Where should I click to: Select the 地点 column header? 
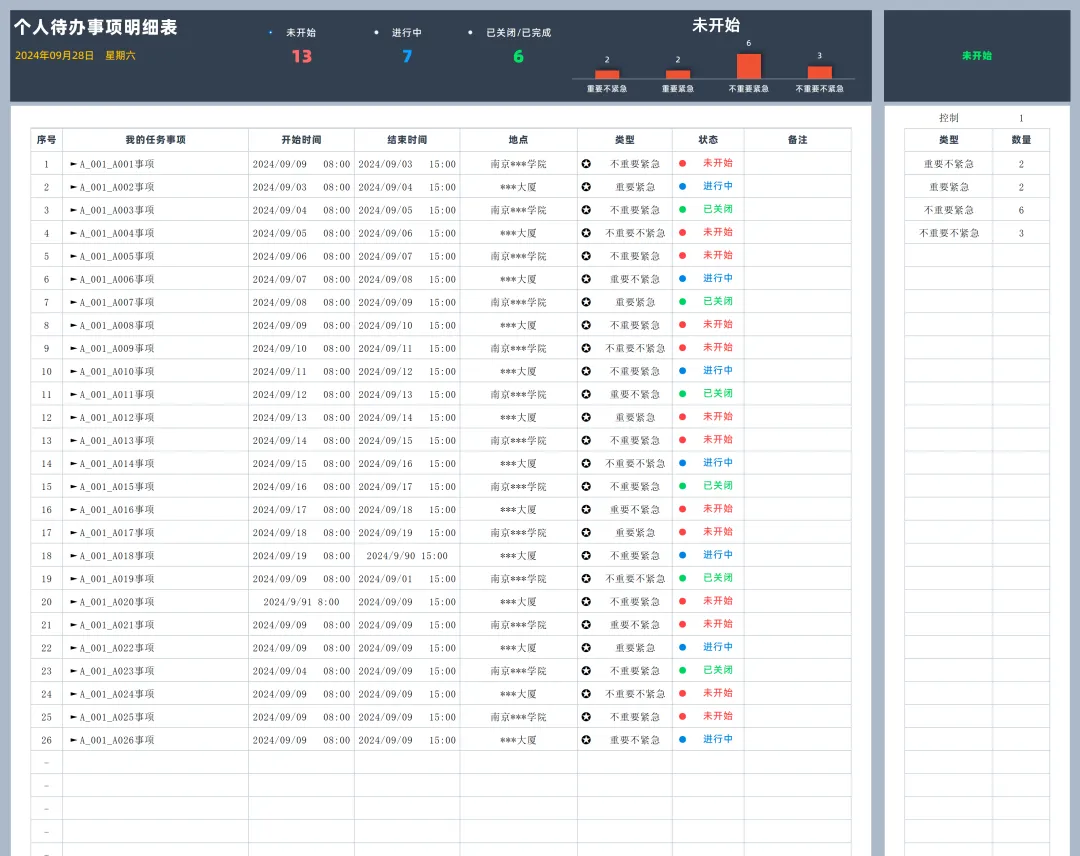point(518,140)
